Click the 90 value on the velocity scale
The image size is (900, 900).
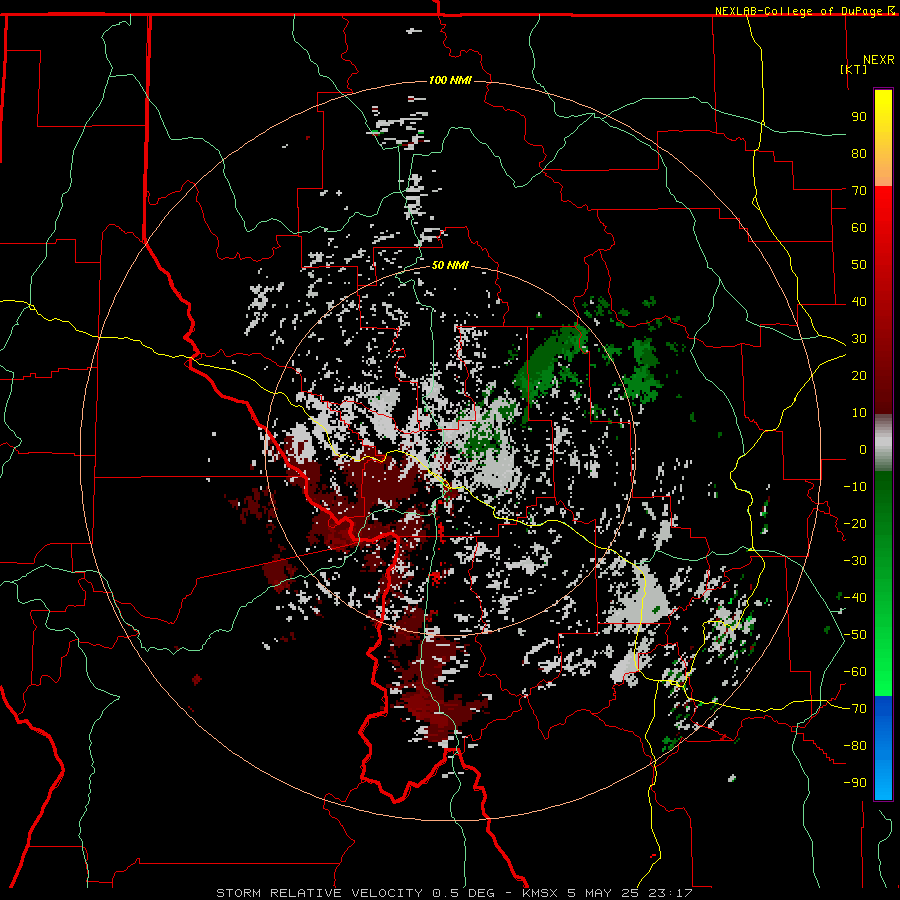tap(859, 117)
